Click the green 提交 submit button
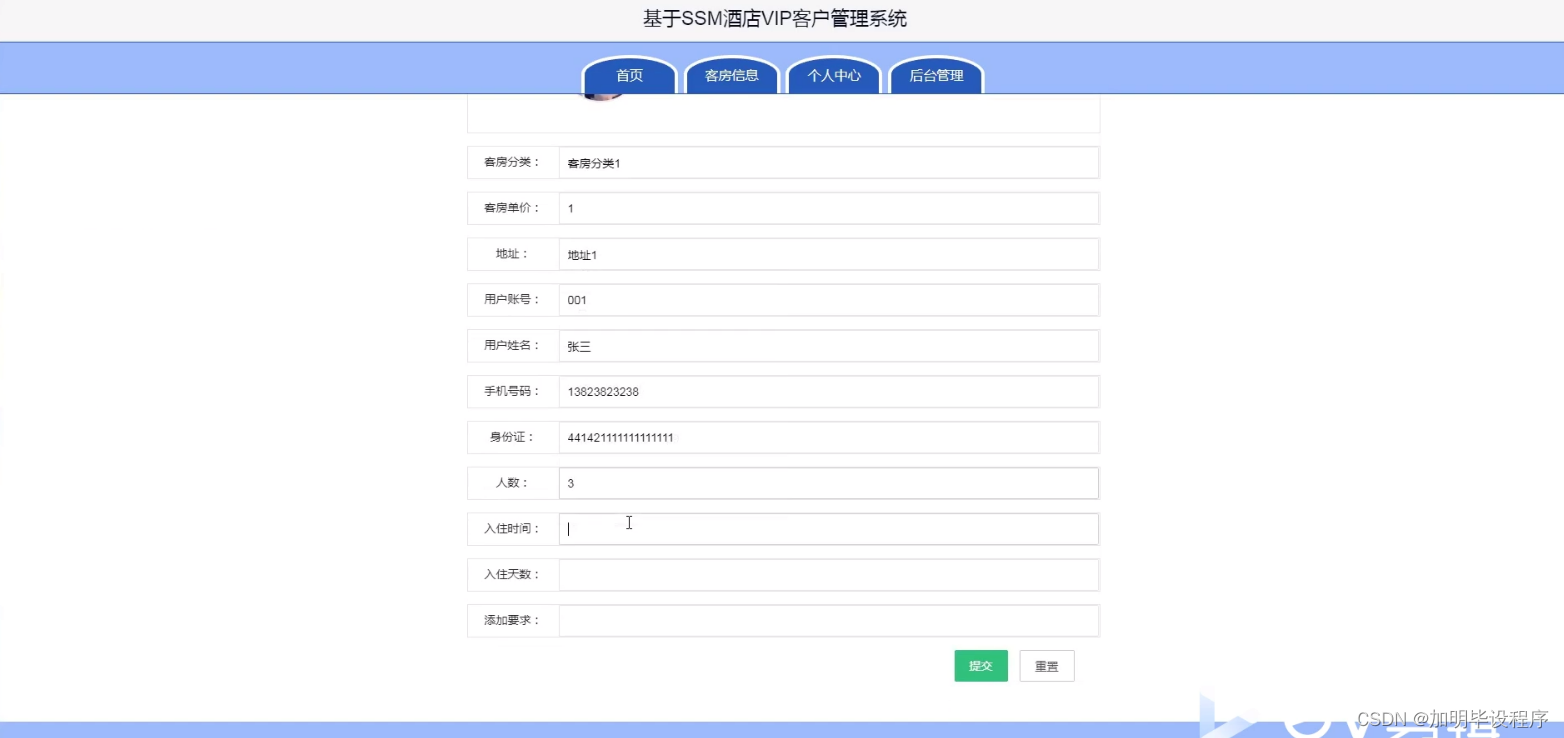The height and width of the screenshot is (738, 1564). coord(980,665)
